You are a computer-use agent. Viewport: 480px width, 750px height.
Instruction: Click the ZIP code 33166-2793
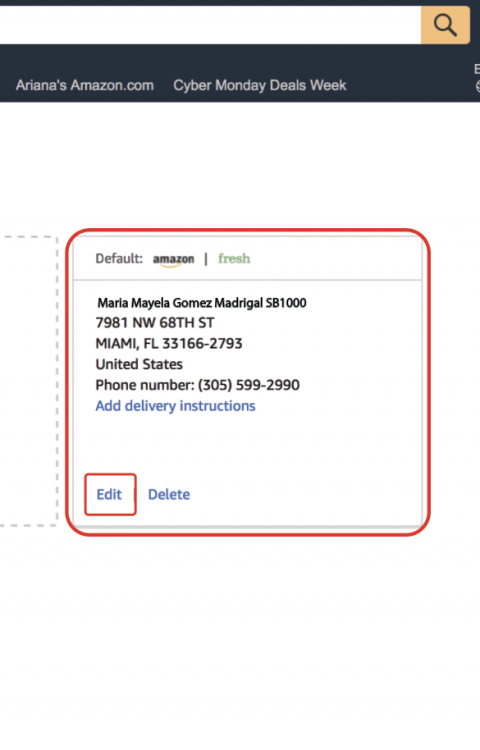(202, 343)
